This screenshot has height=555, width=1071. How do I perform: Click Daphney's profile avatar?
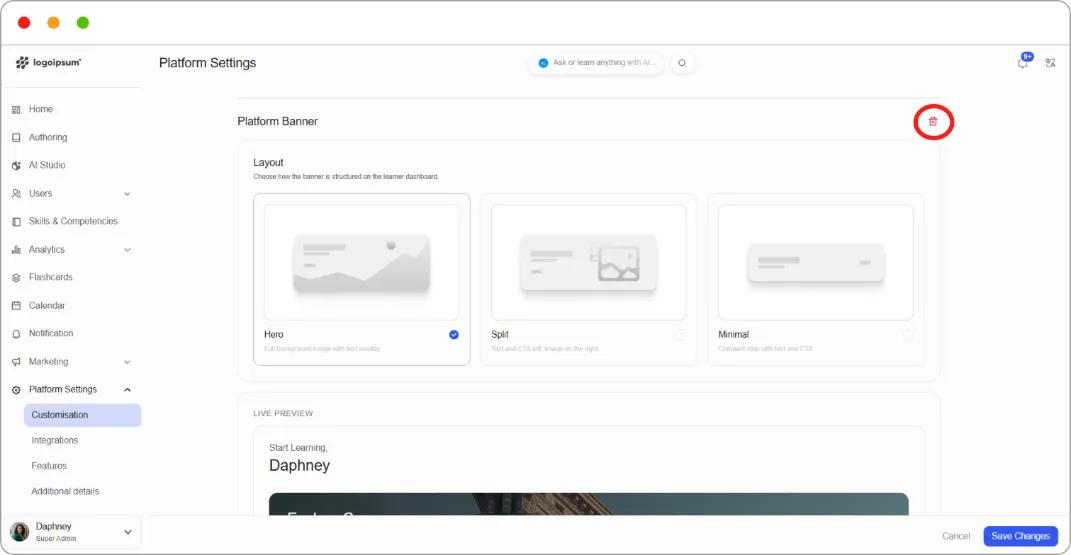[x=20, y=532]
